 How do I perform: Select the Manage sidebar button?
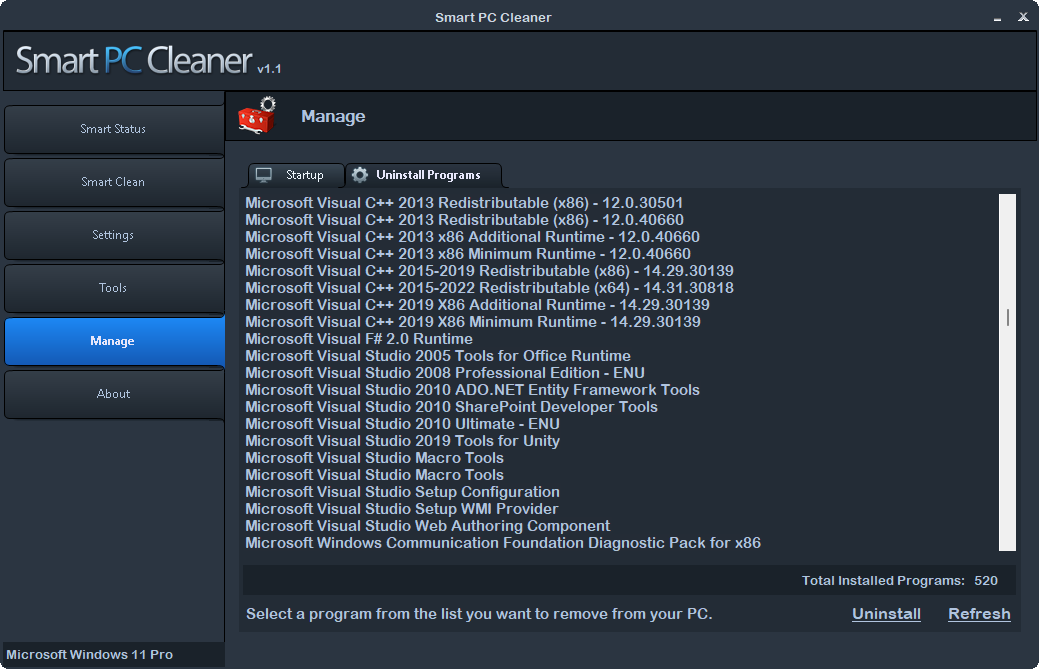click(113, 341)
